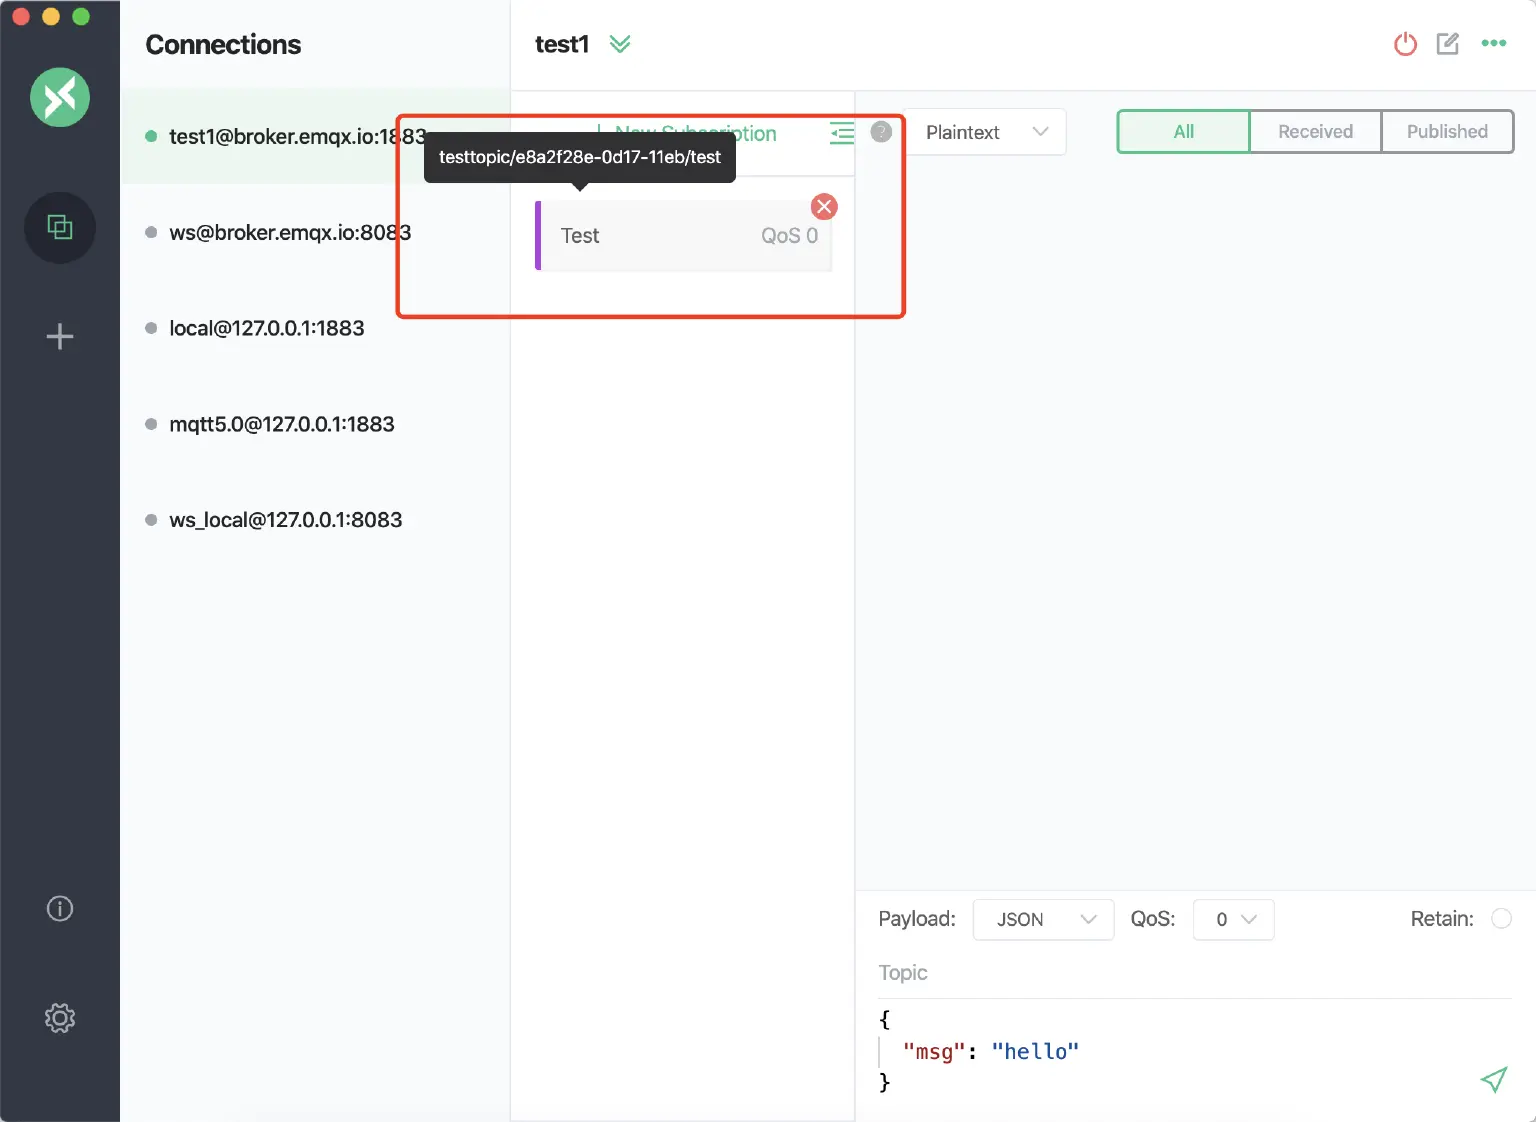Open the Plaintext format dropdown

coord(985,132)
